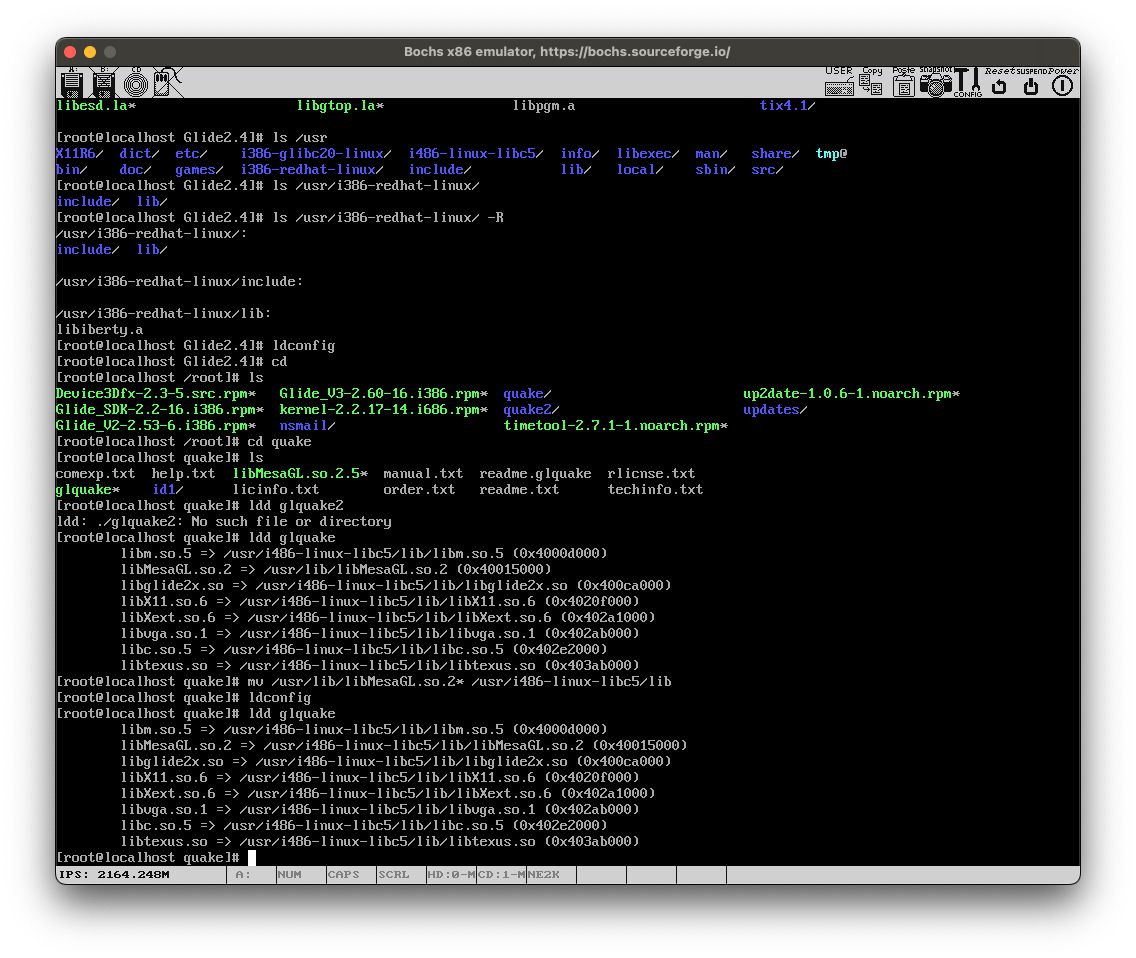Click the 'libexec/' directory name

[x=648, y=154]
